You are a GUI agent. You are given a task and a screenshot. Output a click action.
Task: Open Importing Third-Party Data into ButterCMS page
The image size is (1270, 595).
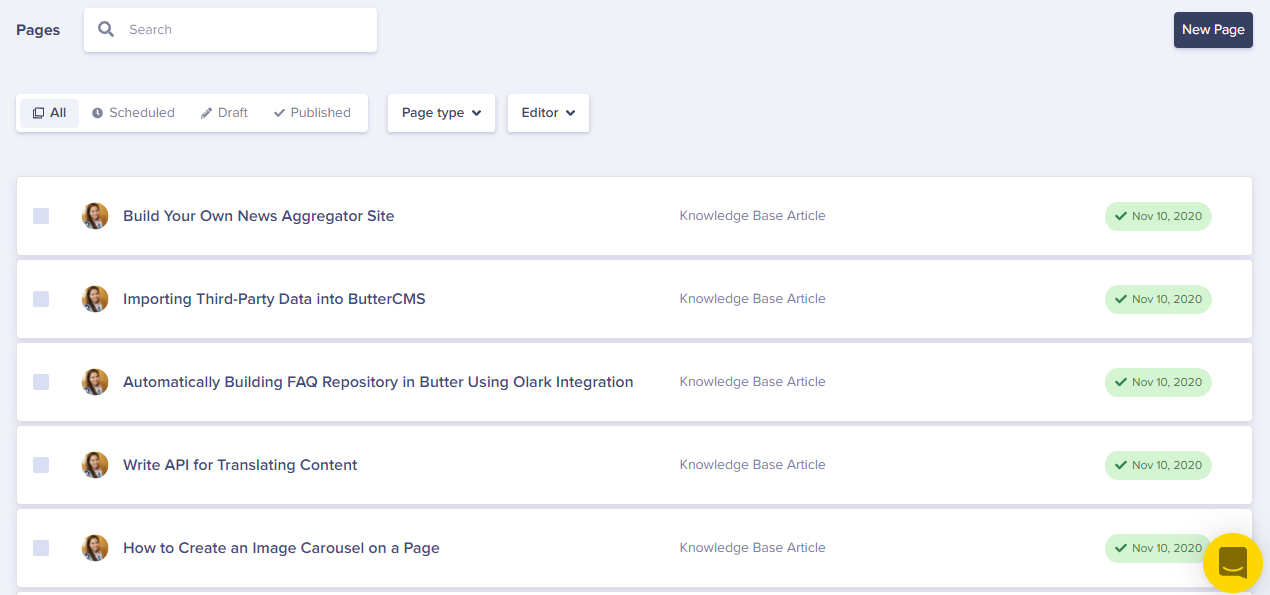274,299
